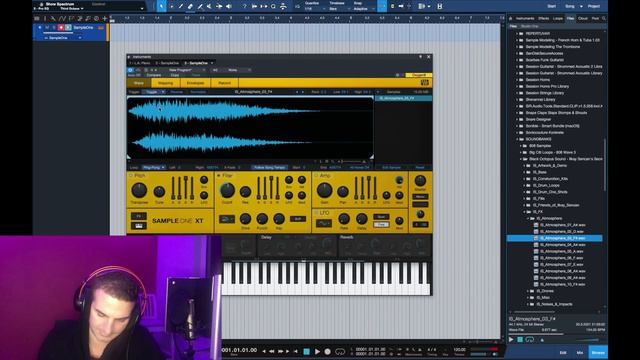
Task: Open the help question-mark icon
Action: point(244,6)
